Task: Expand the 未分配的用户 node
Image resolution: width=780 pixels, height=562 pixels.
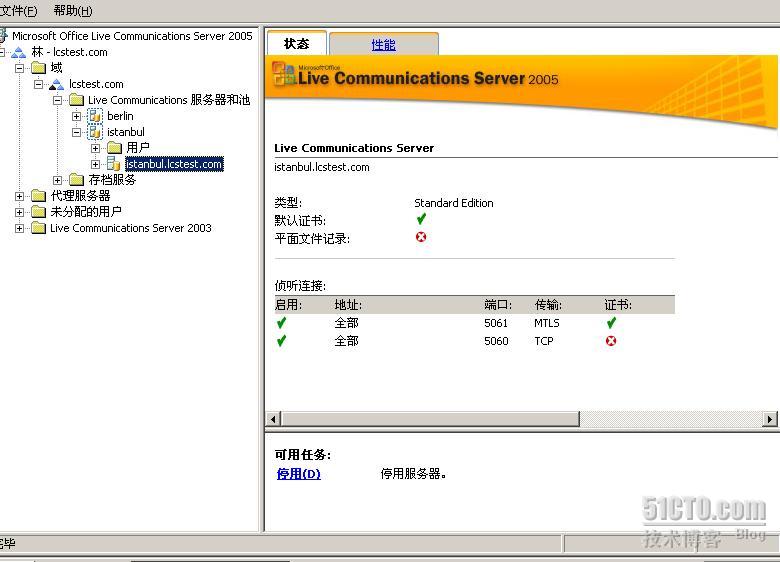Action: (x=19, y=212)
